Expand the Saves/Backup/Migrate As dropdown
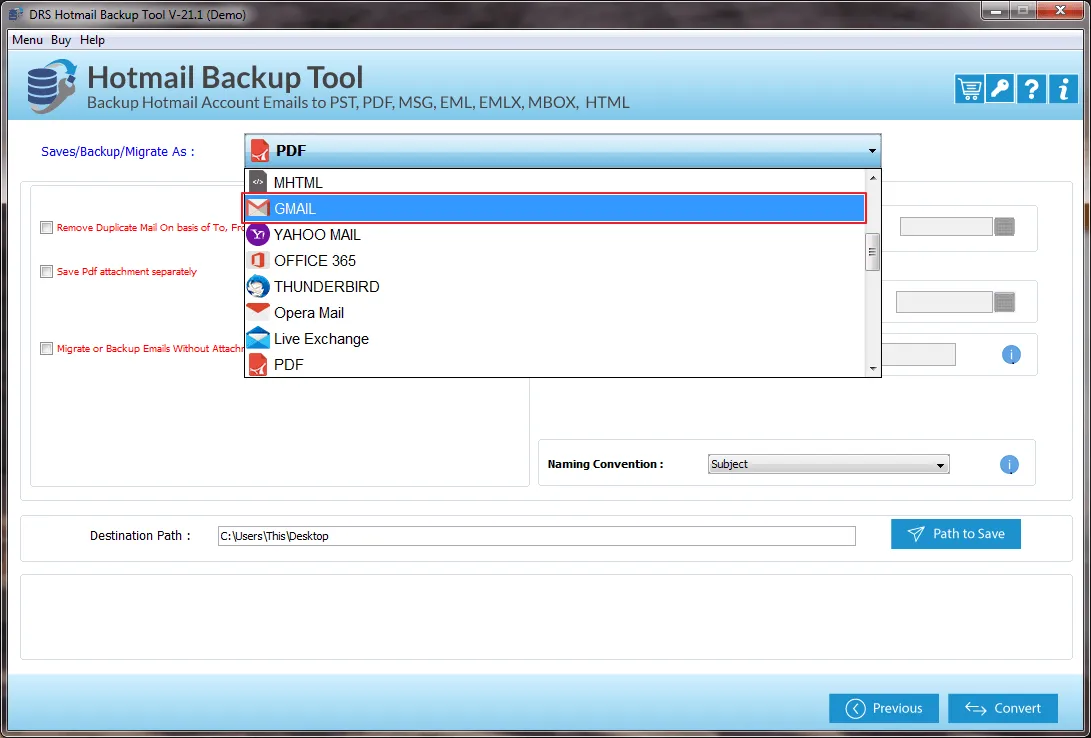Image resolution: width=1091 pixels, height=738 pixels. click(563, 150)
